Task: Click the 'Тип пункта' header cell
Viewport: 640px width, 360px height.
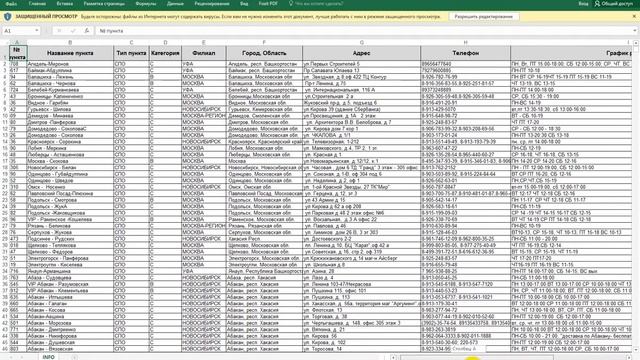Action: pyautogui.click(x=131, y=53)
